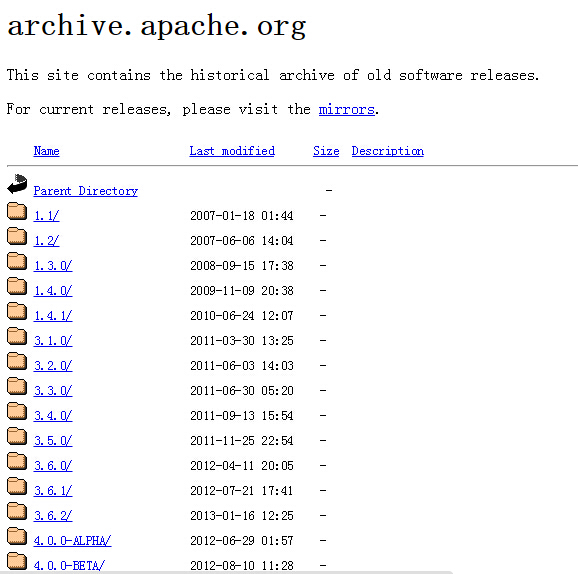Click the folder icon next to 1.4.0/
578x574 pixels.
click(17, 286)
